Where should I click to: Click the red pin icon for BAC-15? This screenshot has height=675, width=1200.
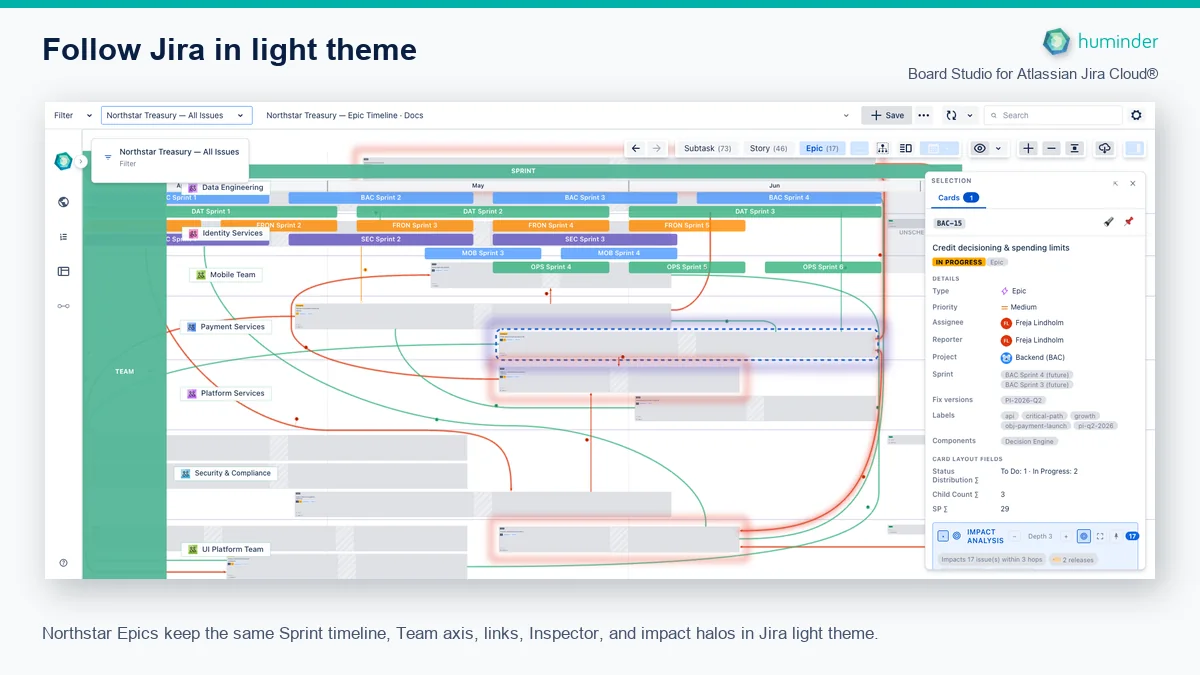point(1128,222)
